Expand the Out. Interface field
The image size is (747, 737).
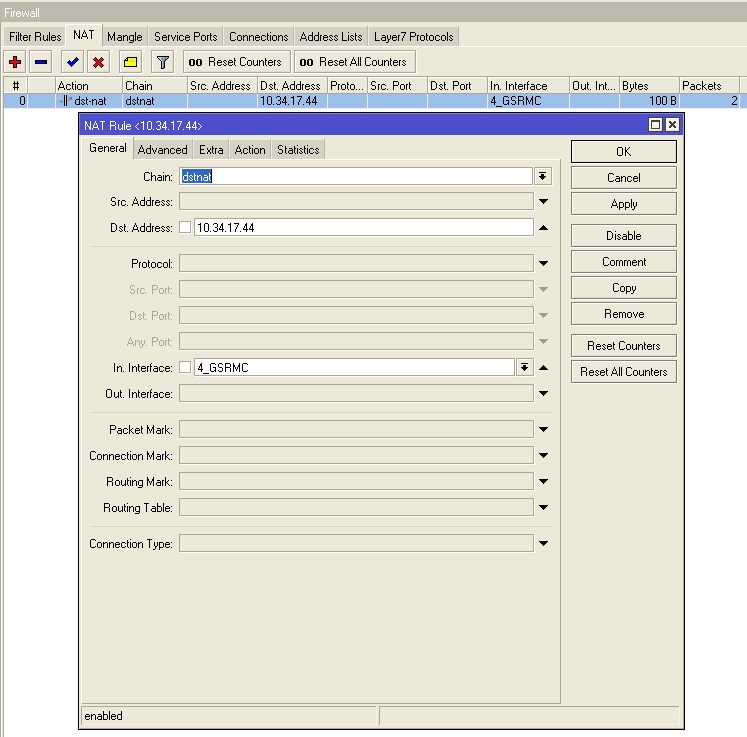click(x=543, y=394)
